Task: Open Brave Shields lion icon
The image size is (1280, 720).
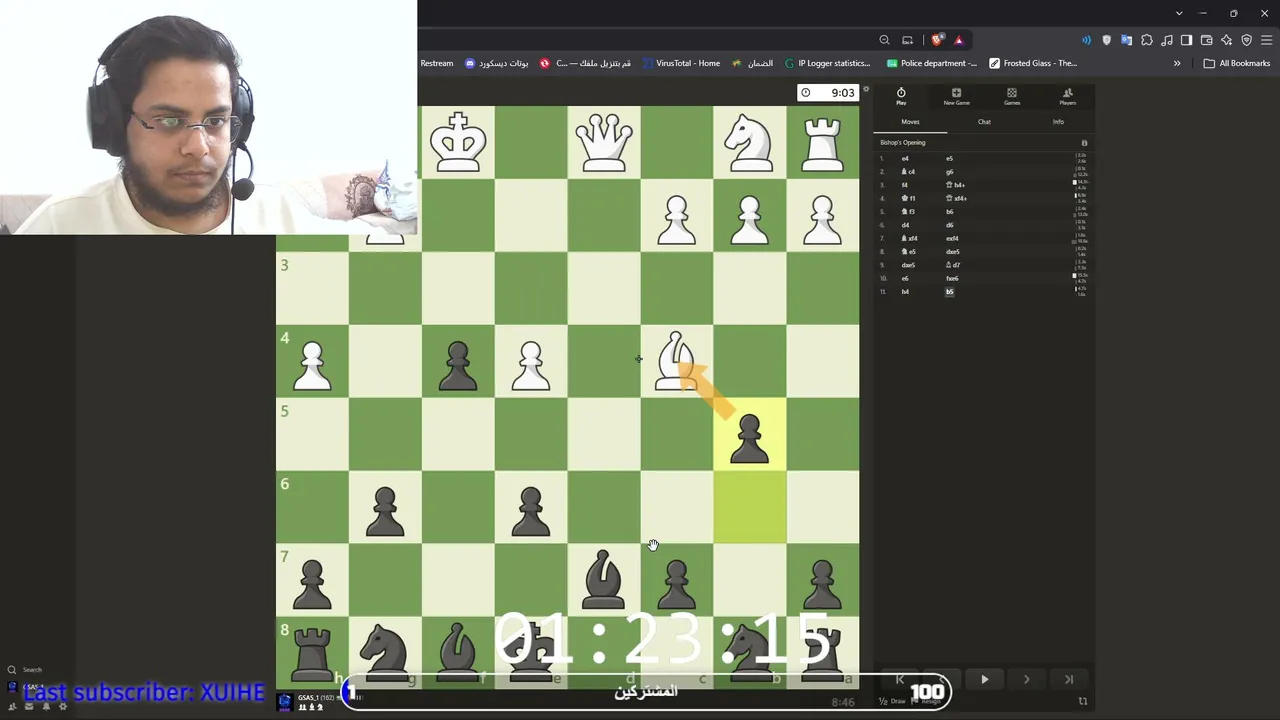Action: [936, 40]
